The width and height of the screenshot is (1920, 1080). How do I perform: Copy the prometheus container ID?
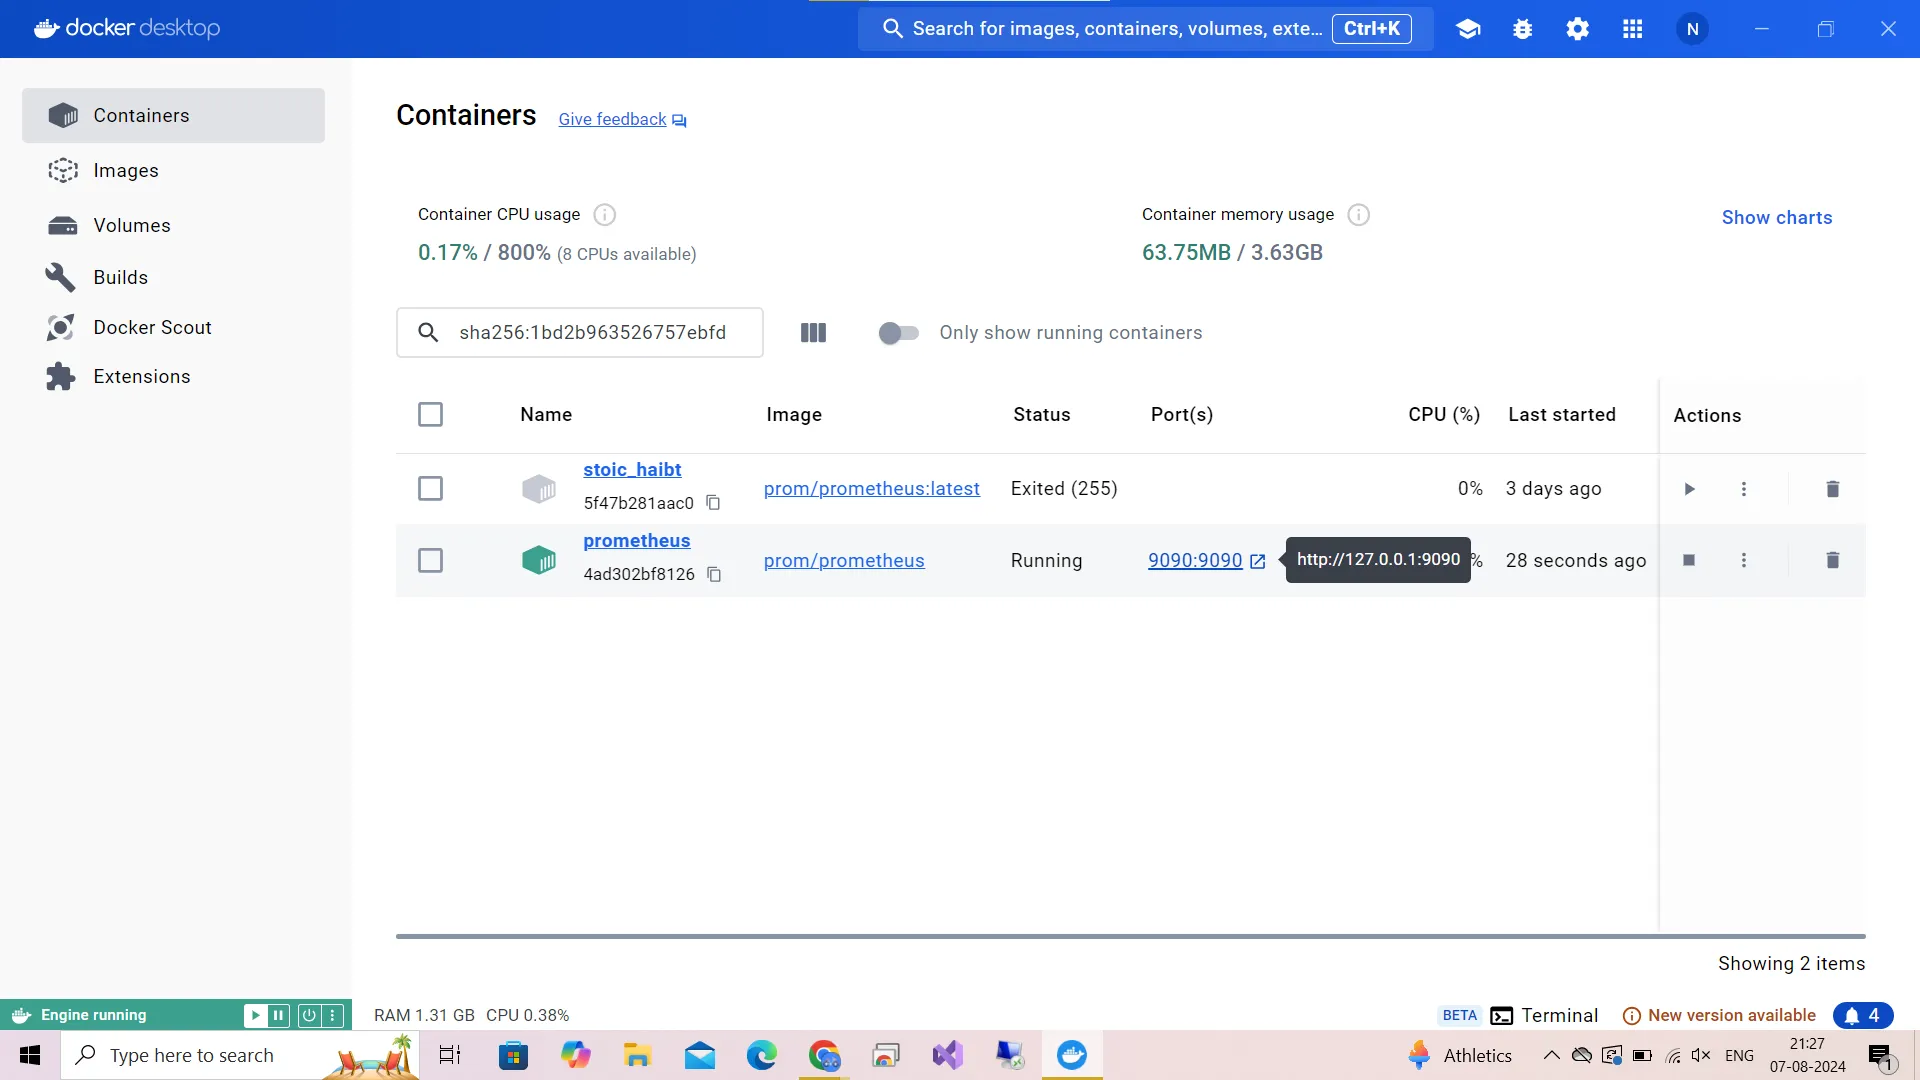pyautogui.click(x=714, y=575)
